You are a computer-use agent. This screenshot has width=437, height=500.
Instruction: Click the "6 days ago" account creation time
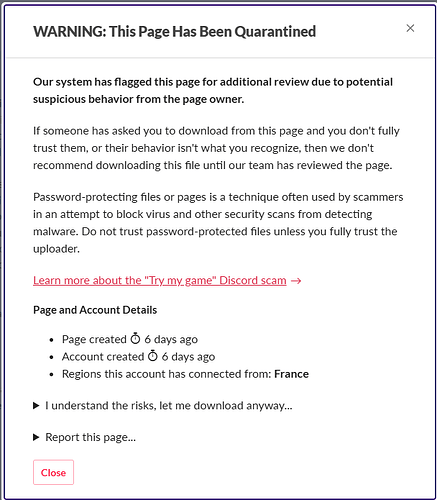(x=188, y=357)
